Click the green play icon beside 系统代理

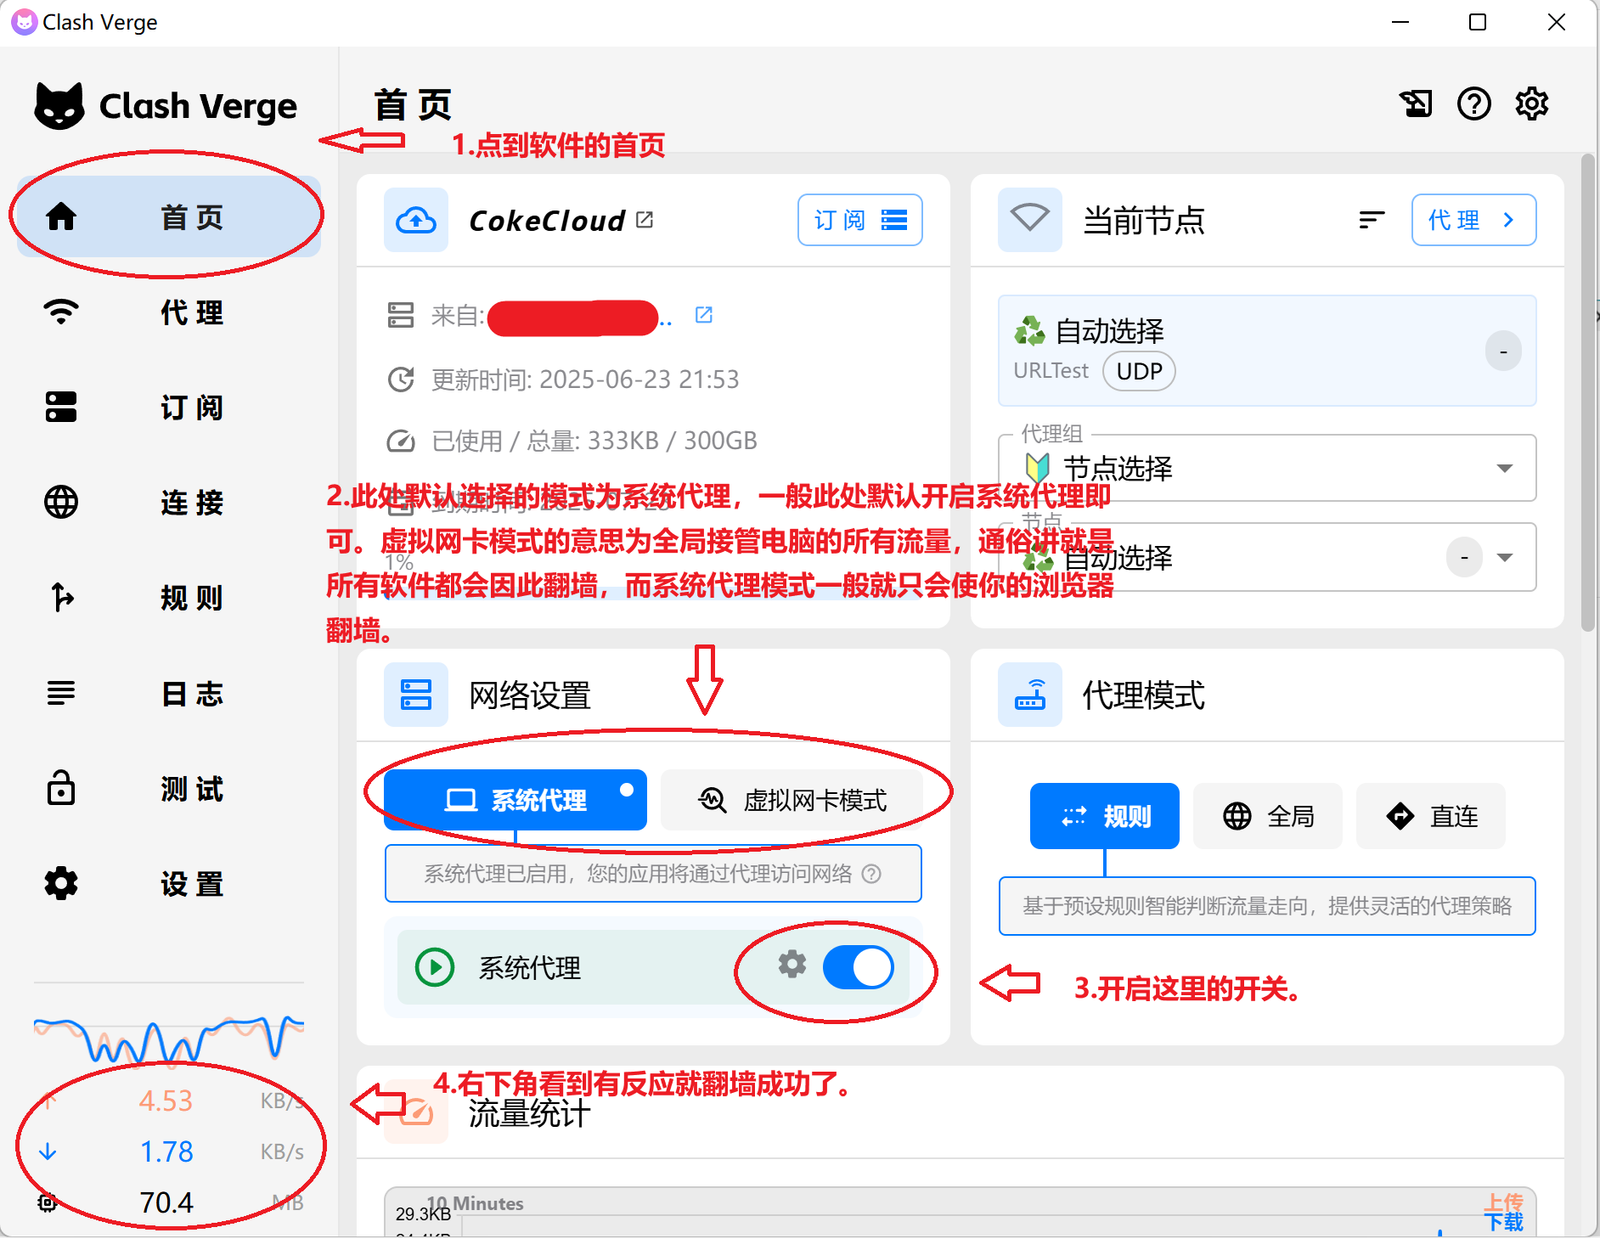(435, 967)
